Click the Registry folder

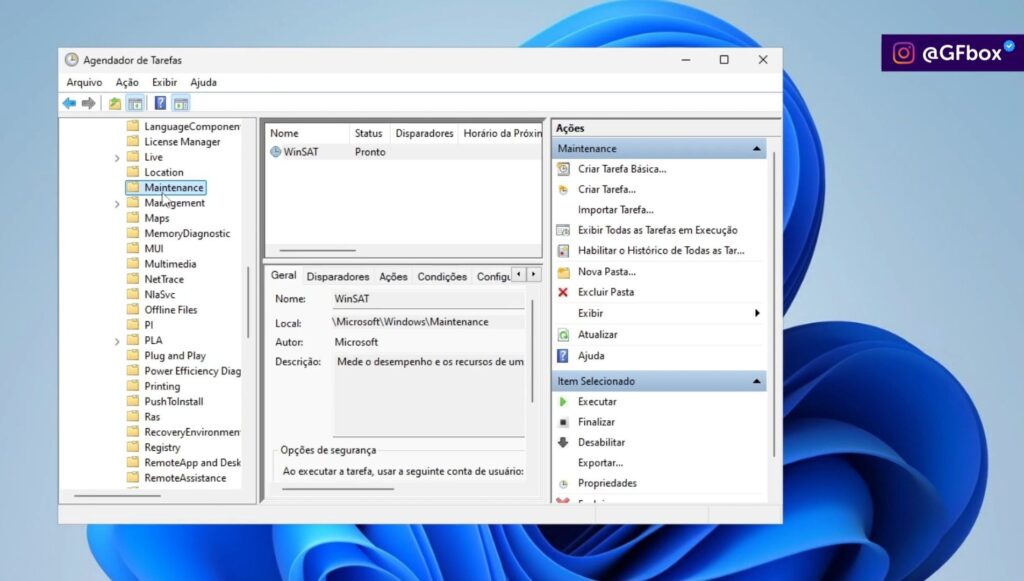point(162,447)
